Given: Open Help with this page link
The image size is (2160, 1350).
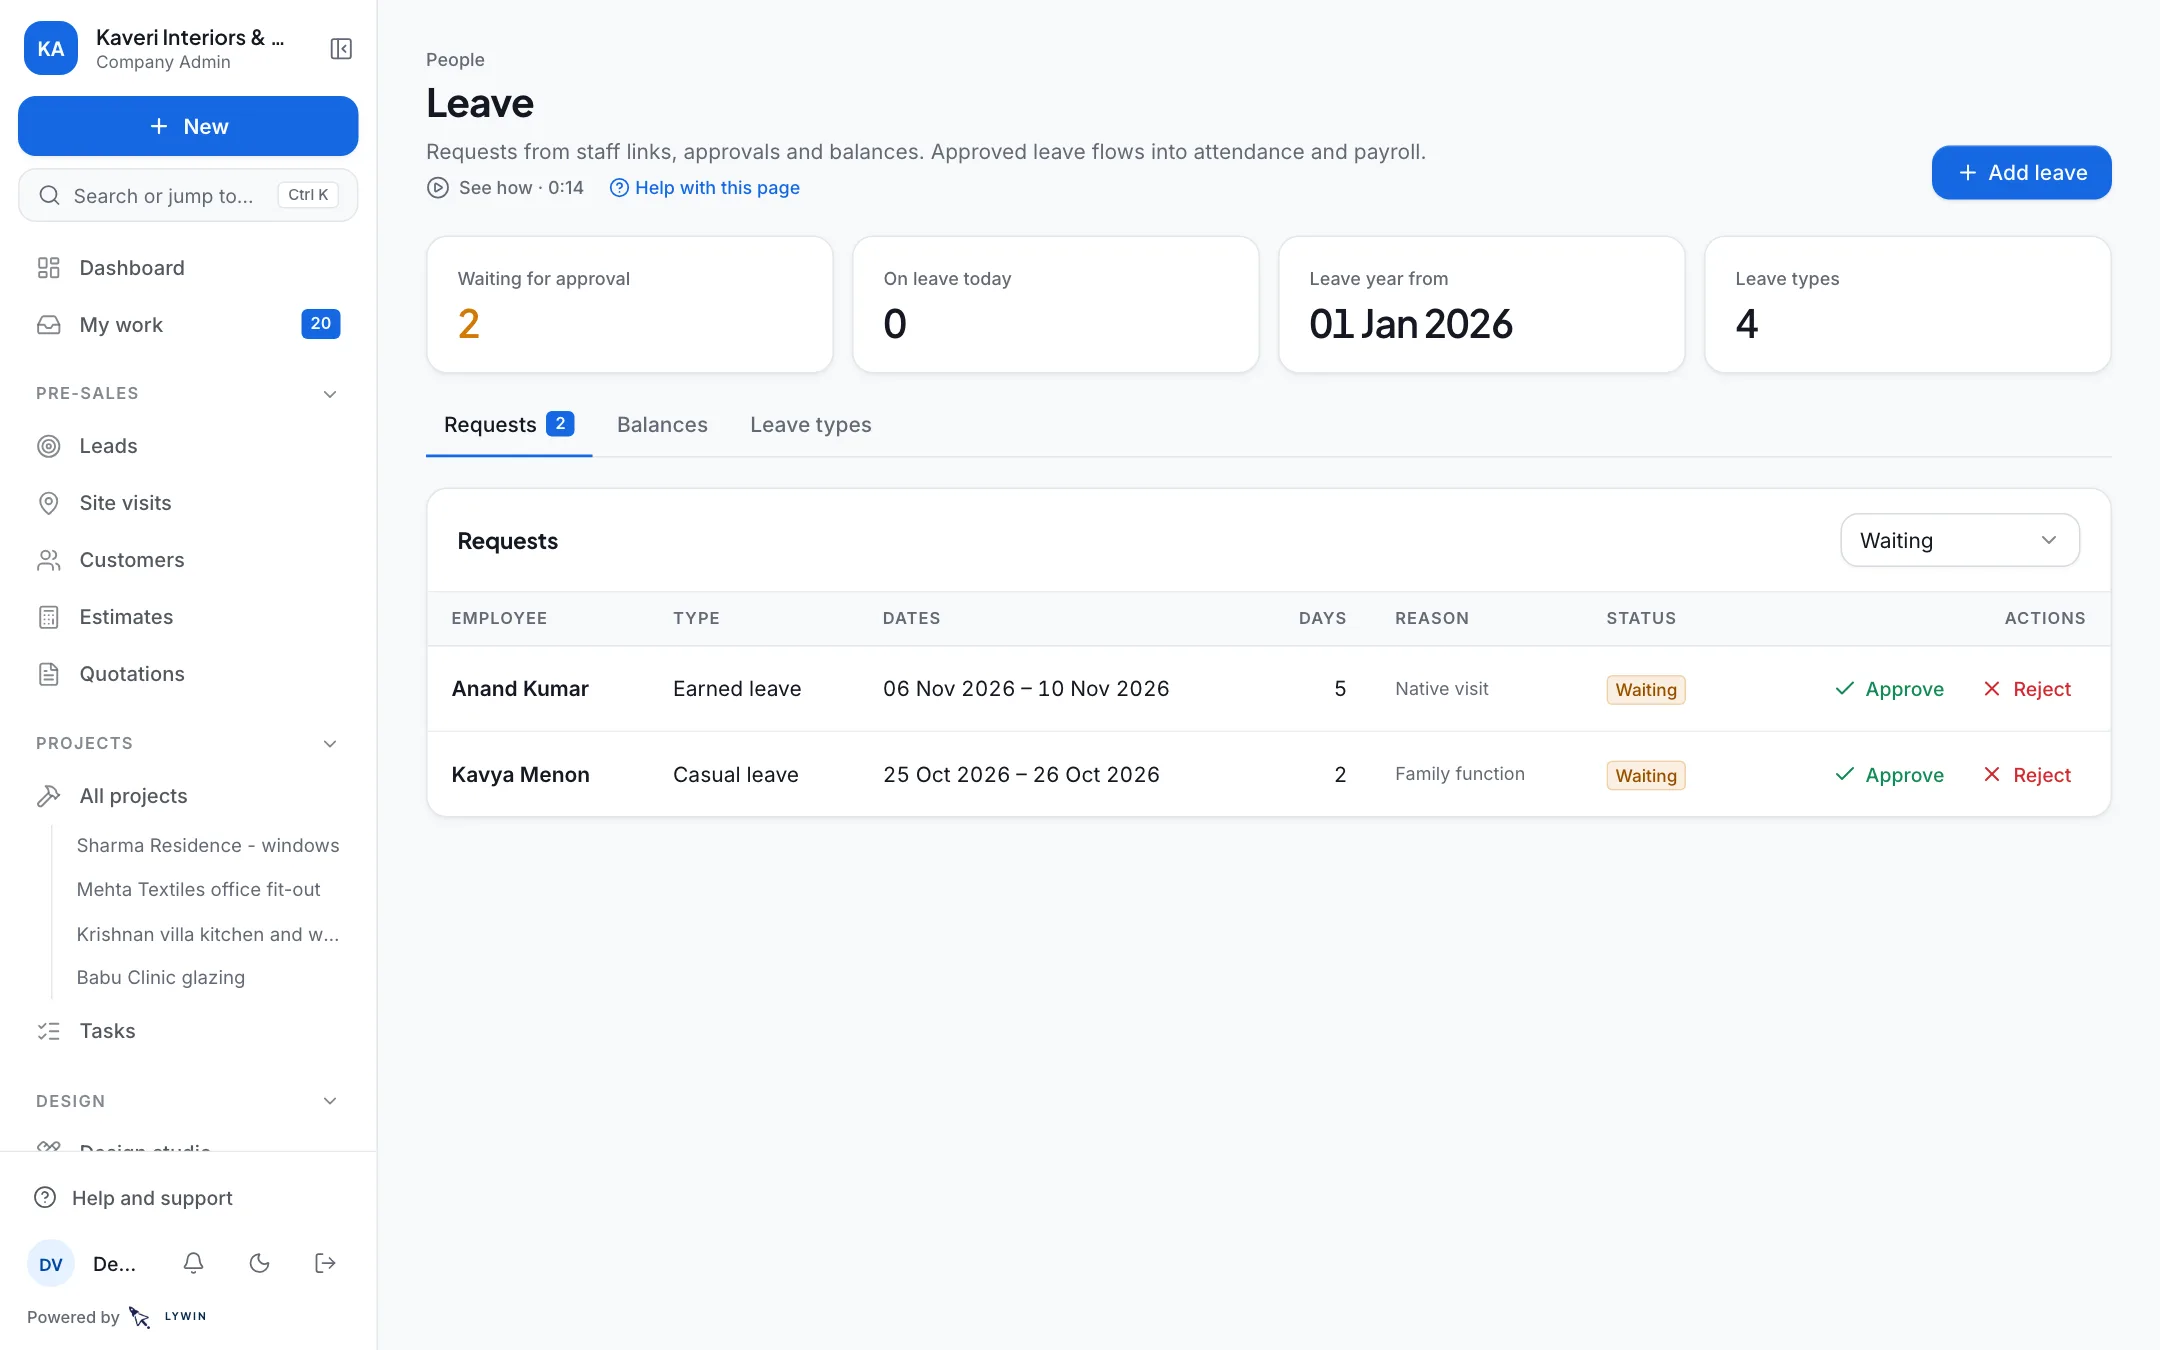Looking at the screenshot, I should [x=705, y=188].
